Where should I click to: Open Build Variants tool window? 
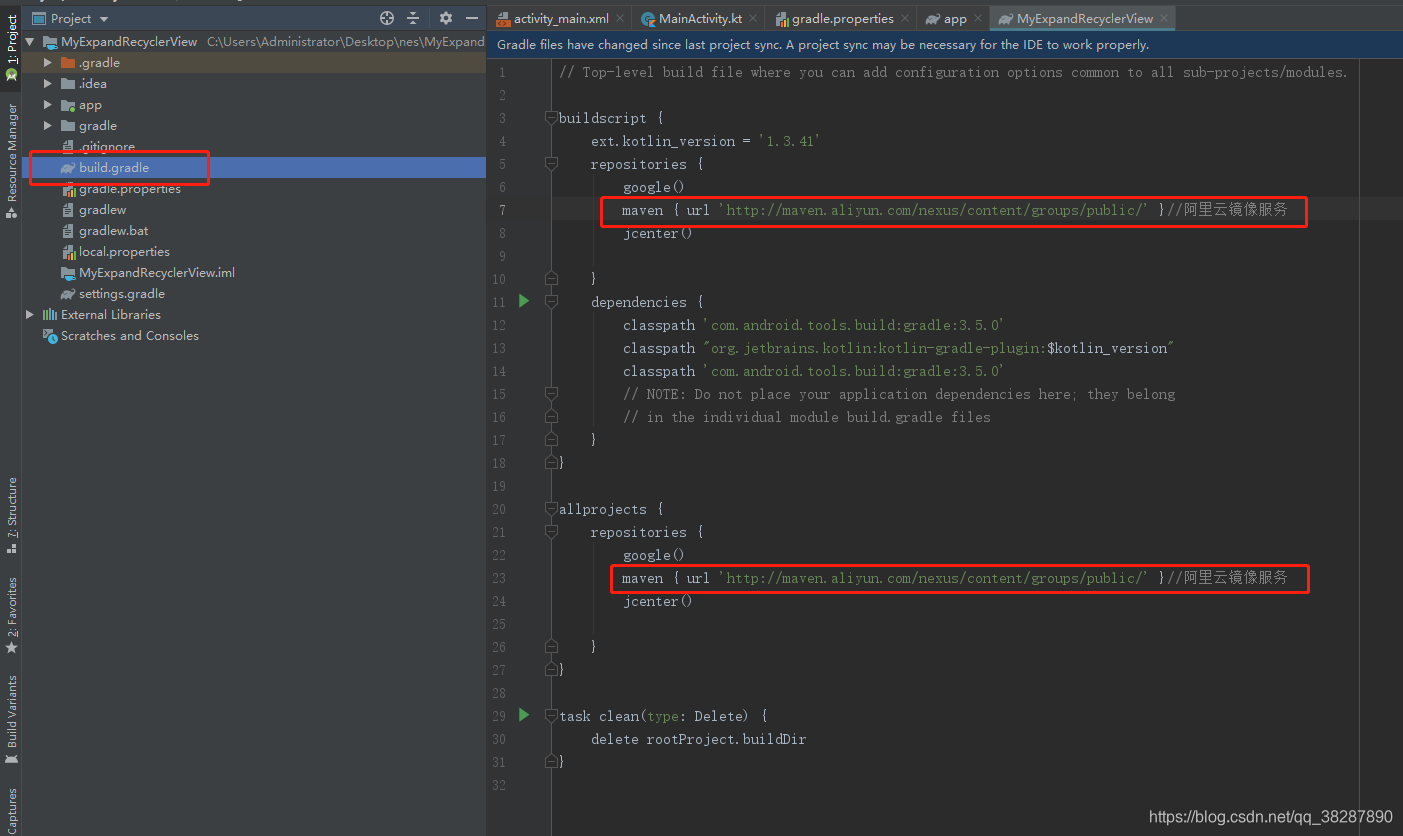[11, 720]
